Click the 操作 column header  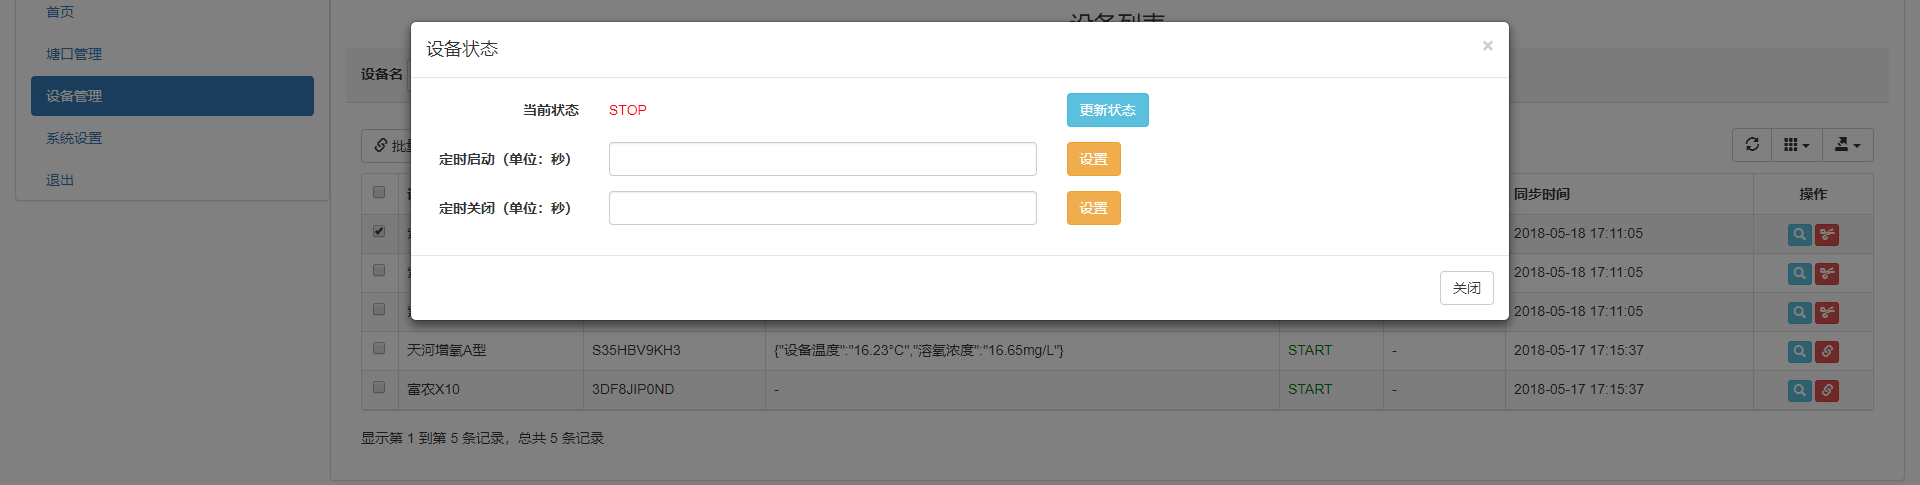1812,194
